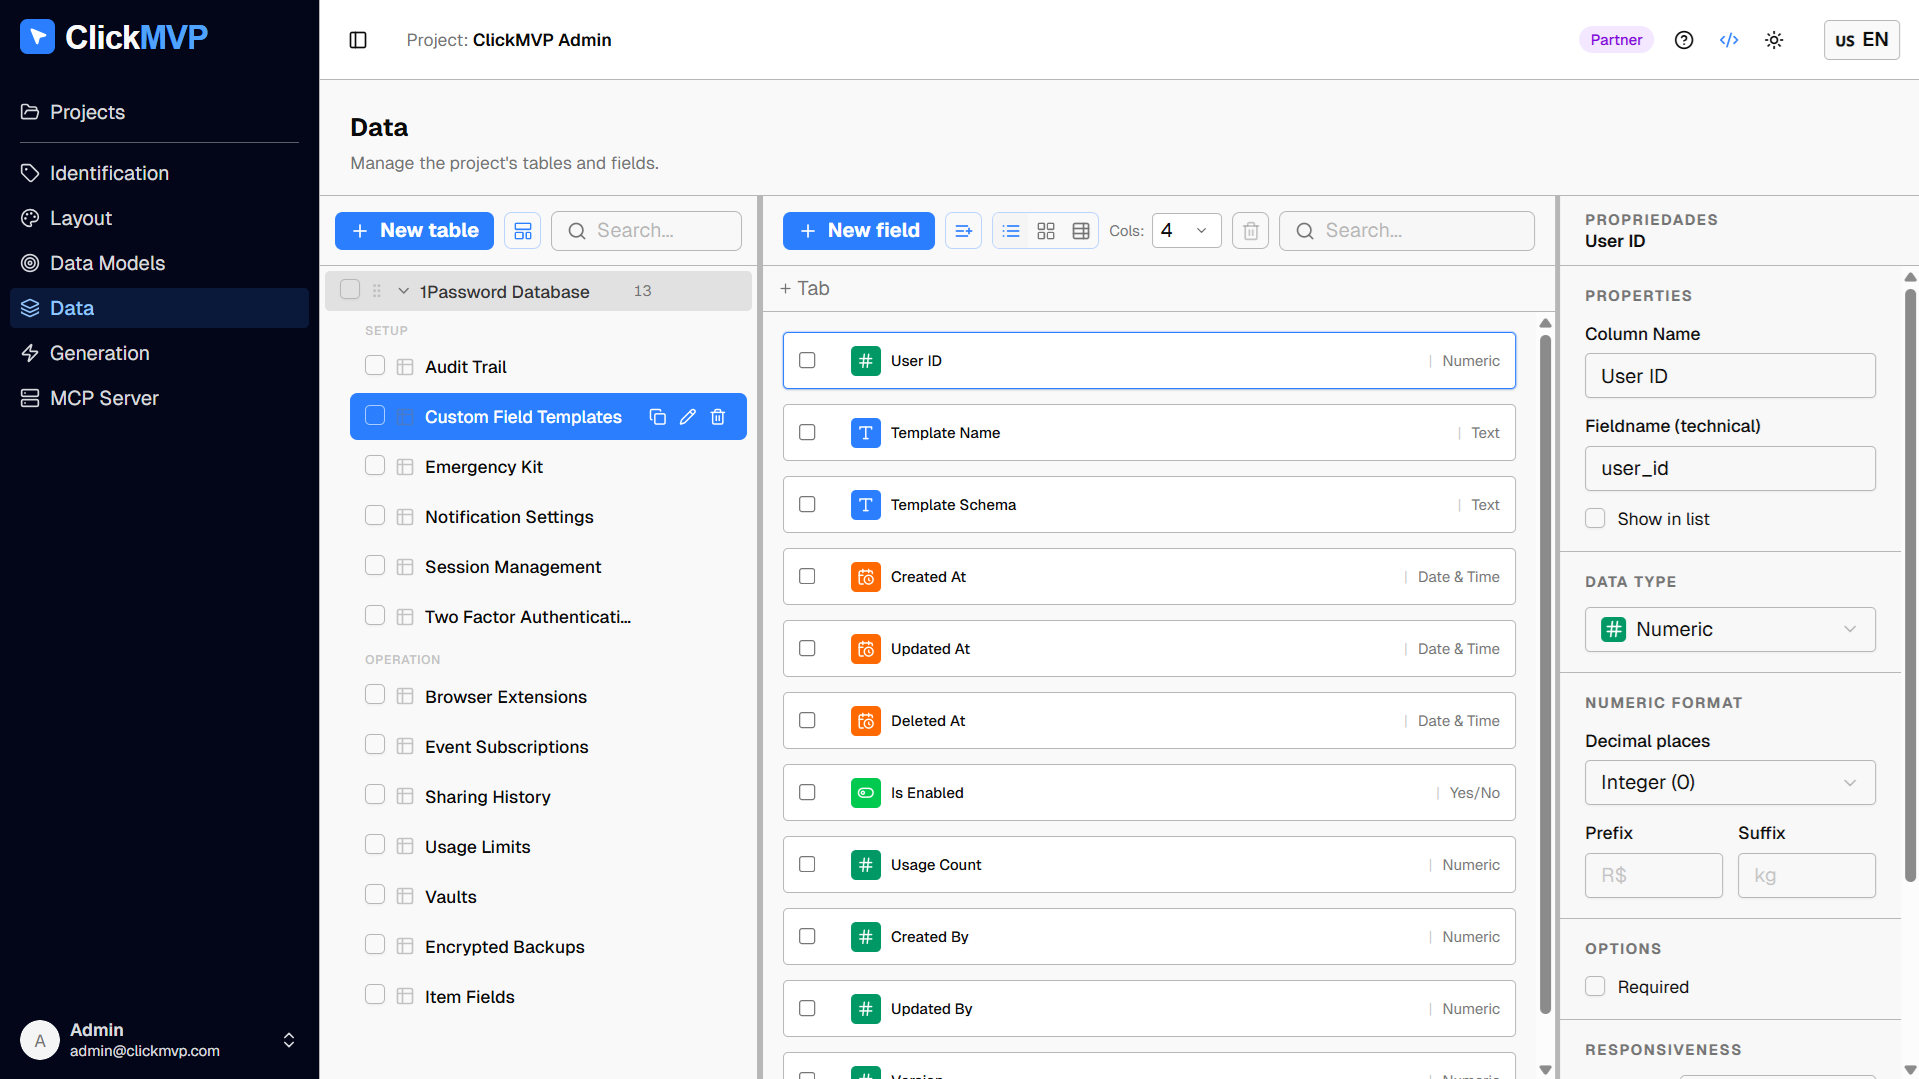Enable the Required option checkbox
The image size is (1919, 1079).
pos(1595,987)
